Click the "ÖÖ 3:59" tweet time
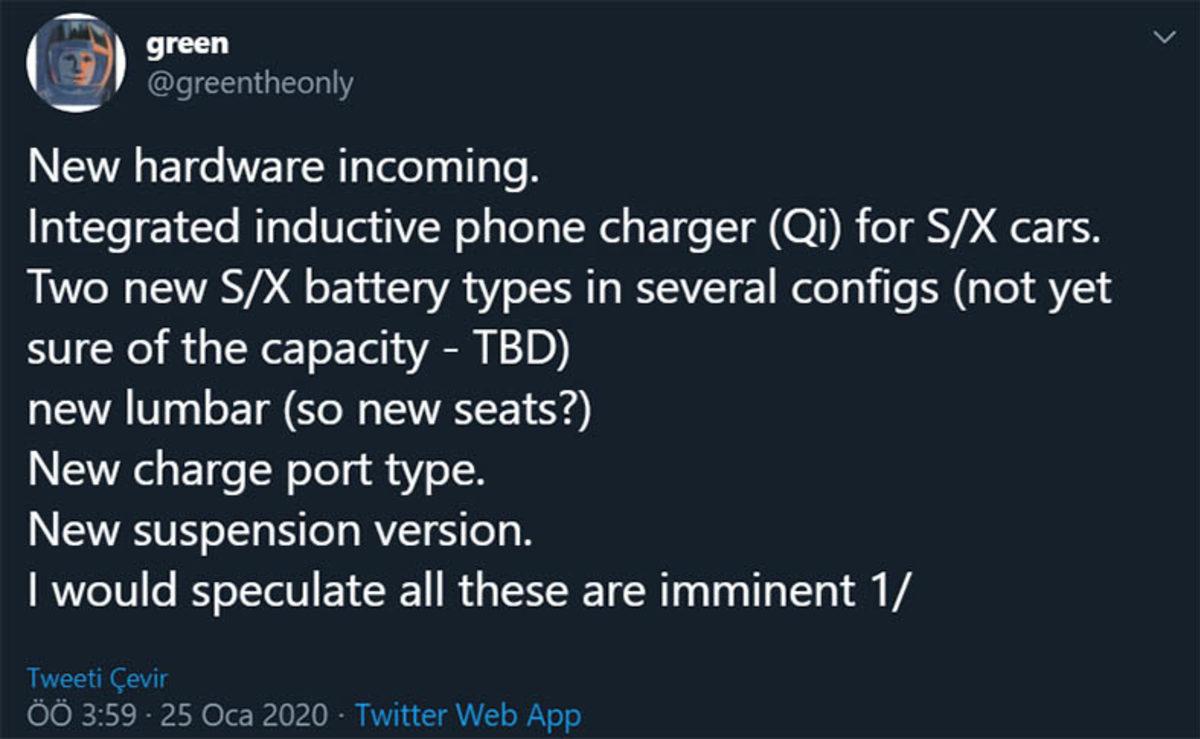1200x739 pixels. [81, 715]
